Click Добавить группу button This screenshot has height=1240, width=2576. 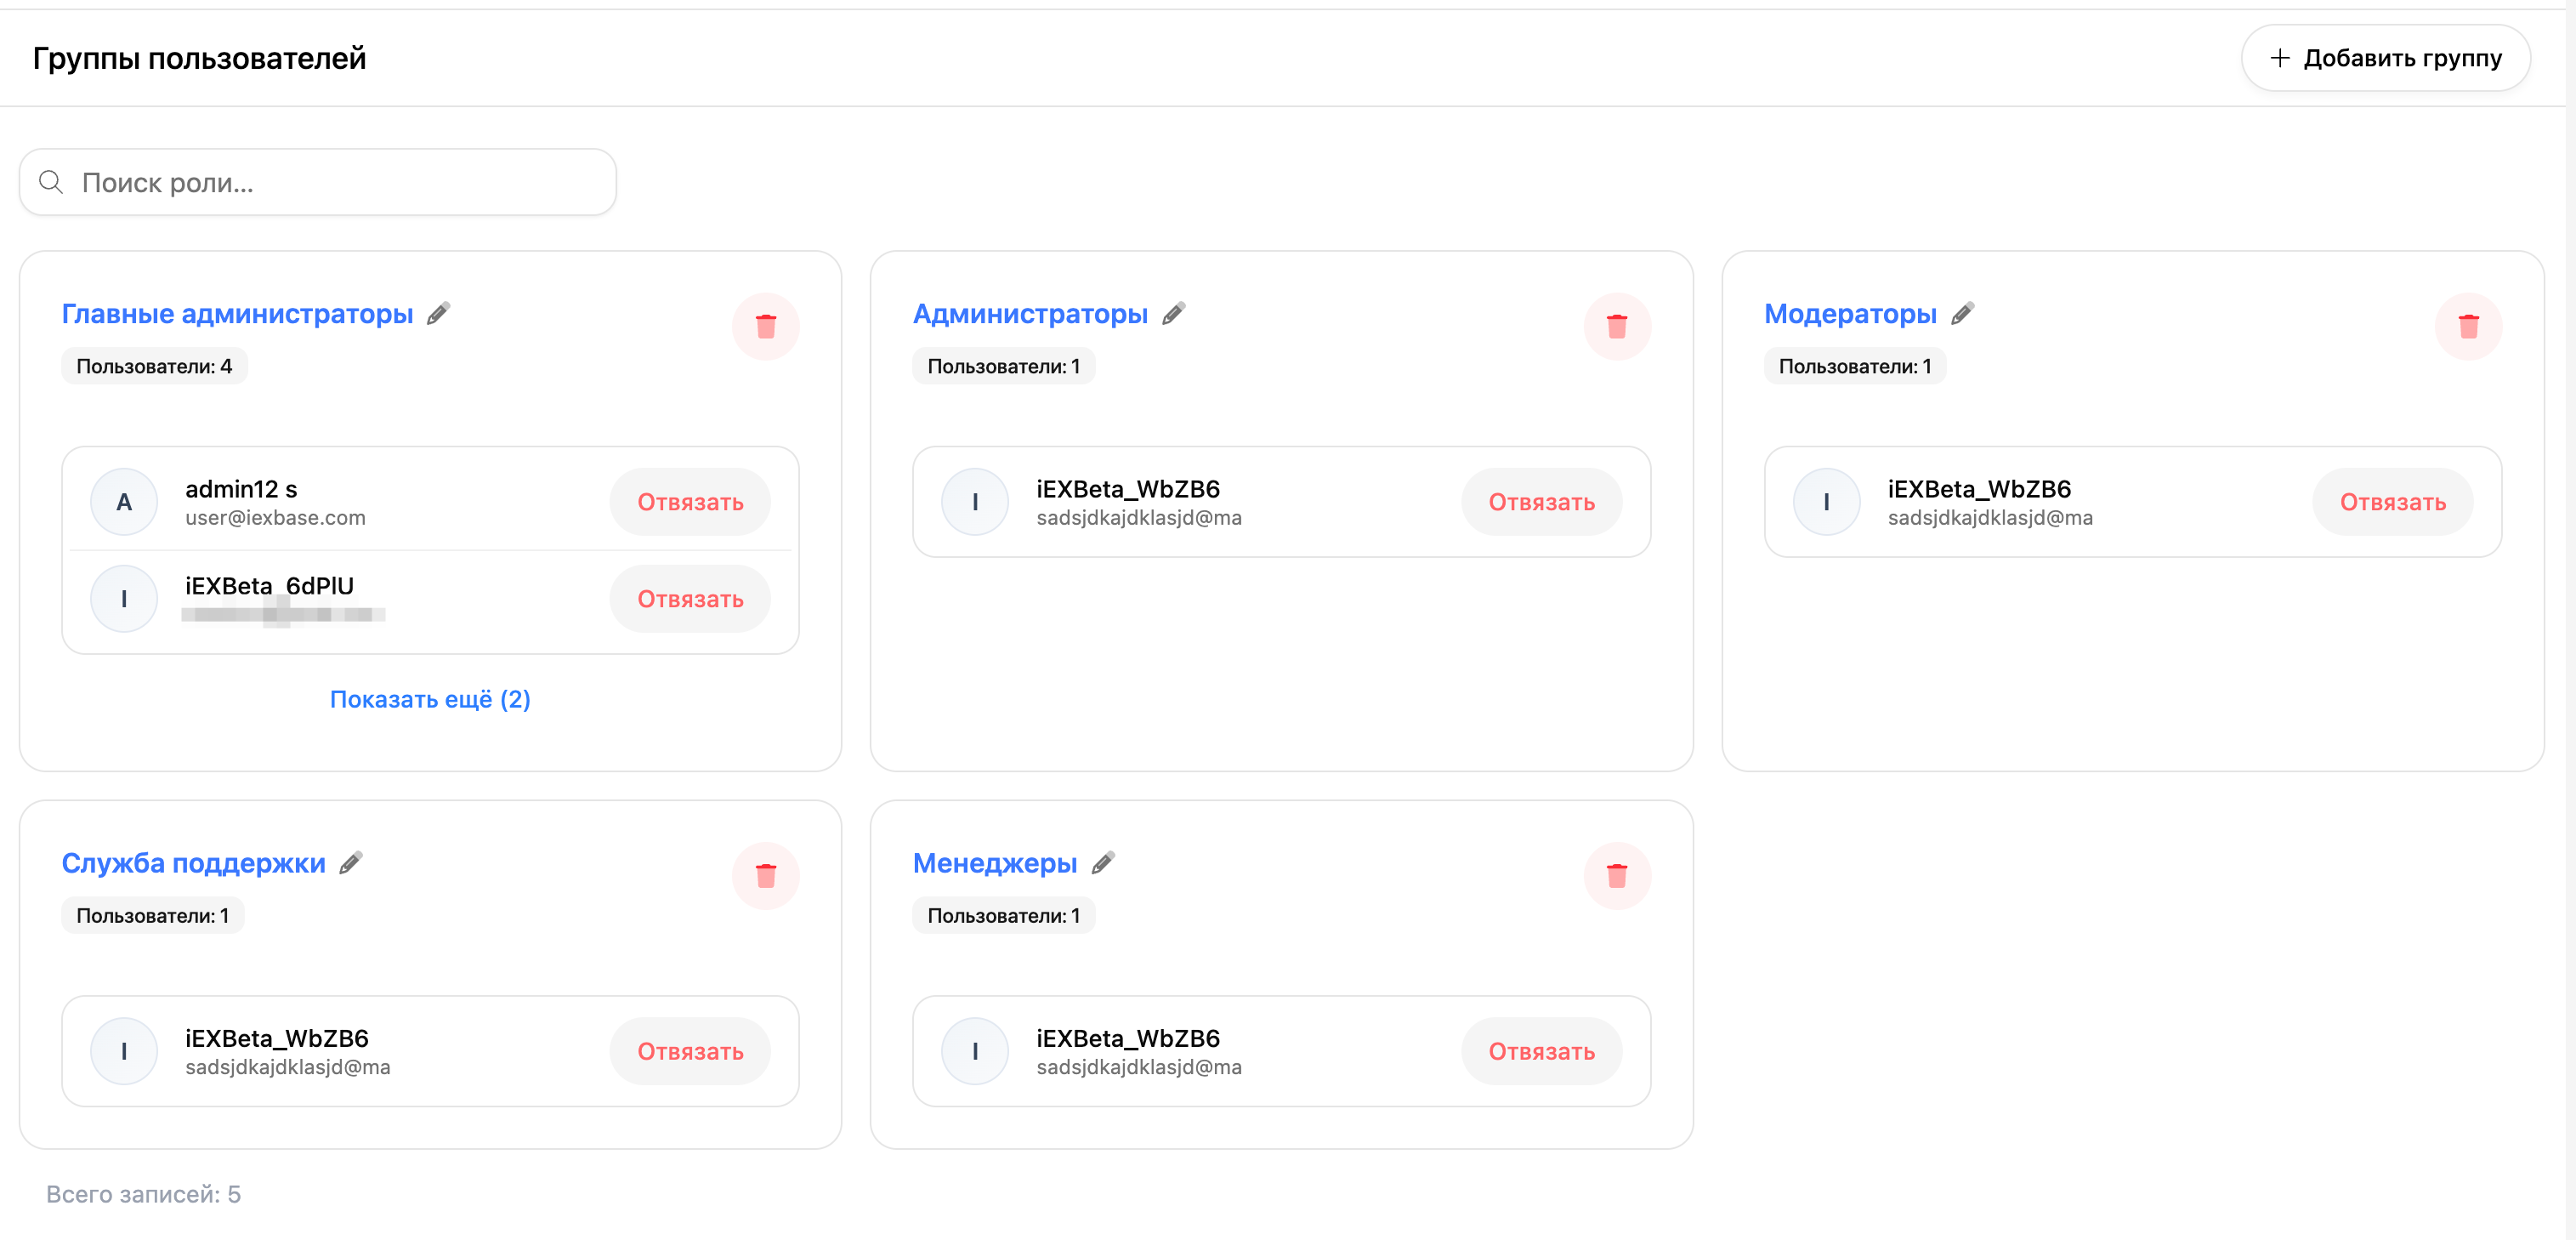click(2385, 58)
